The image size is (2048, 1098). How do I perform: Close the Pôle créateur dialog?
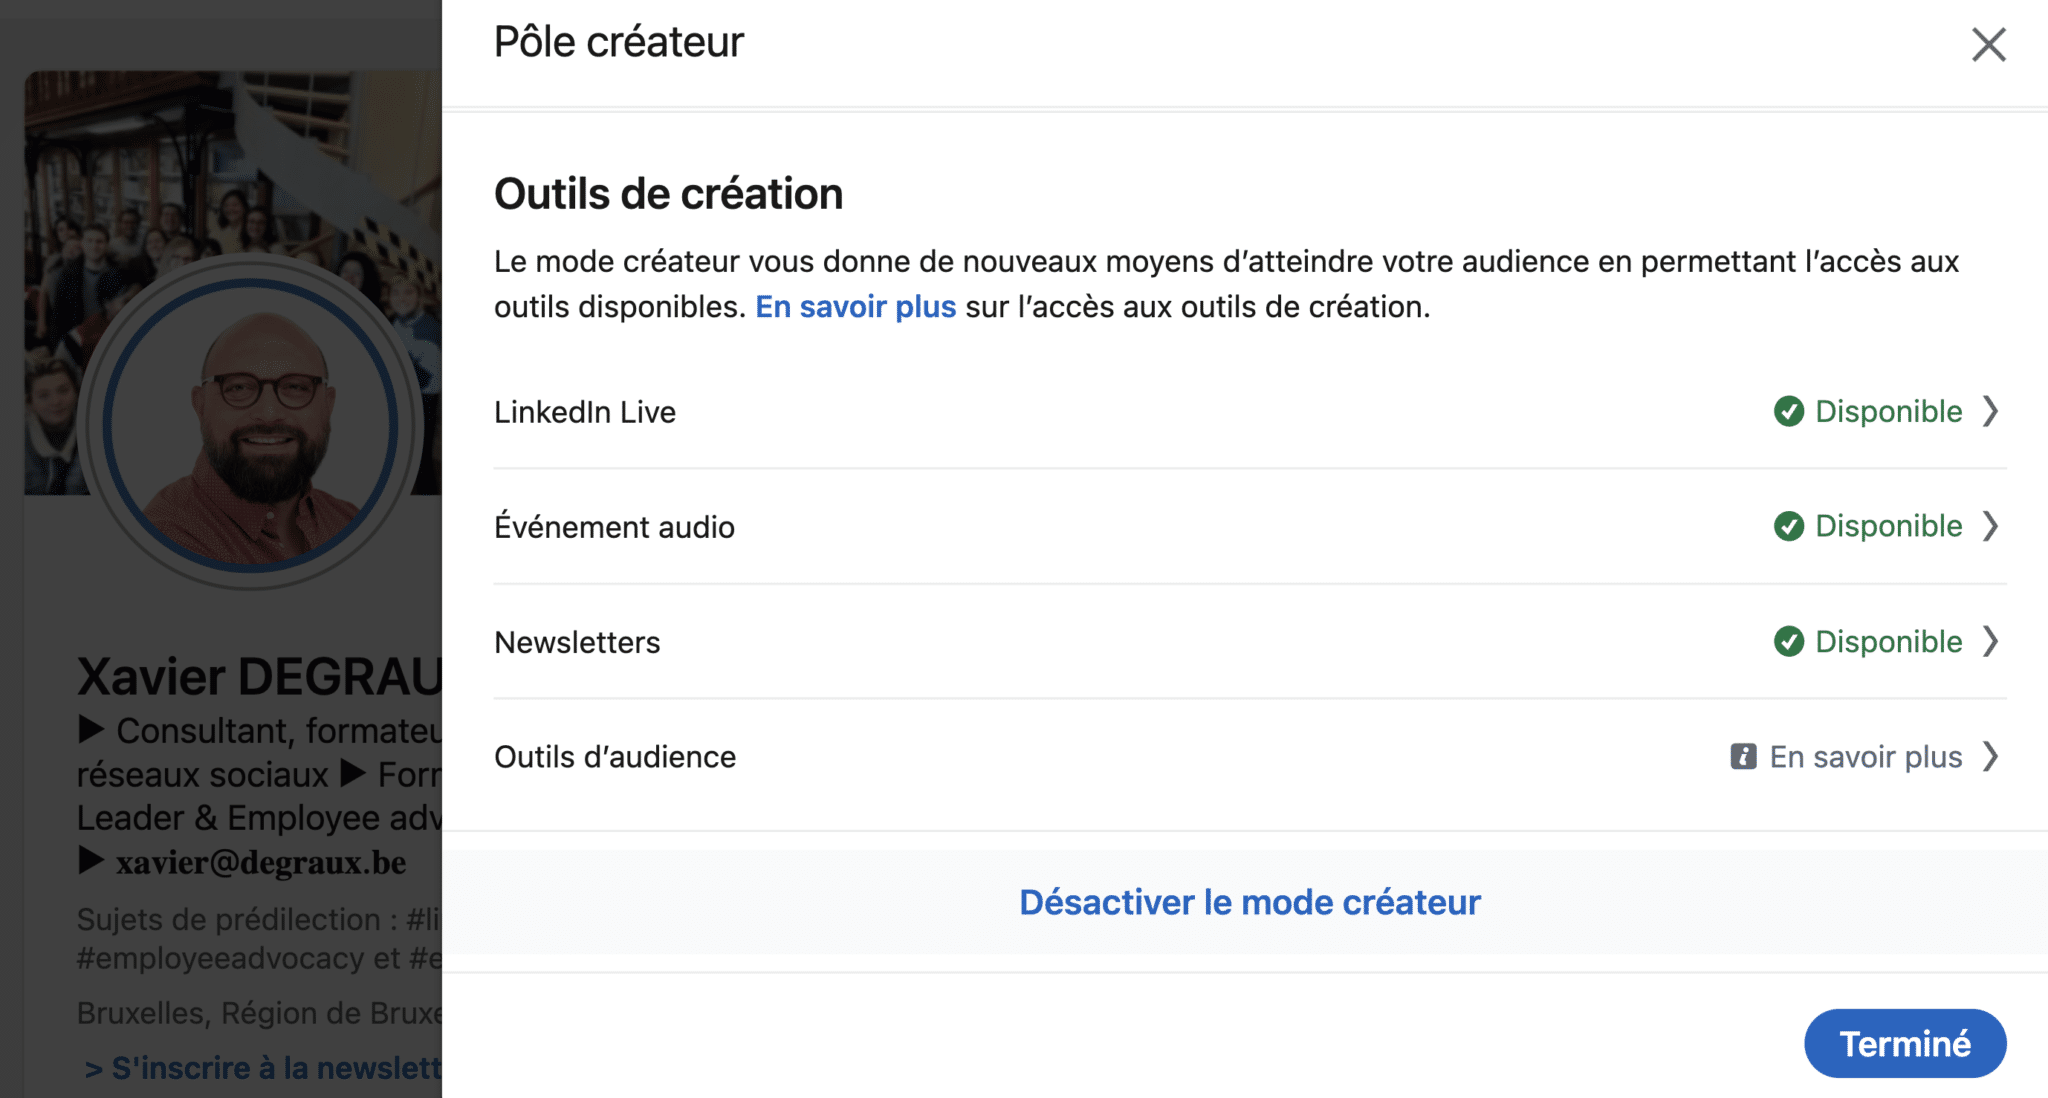[x=1988, y=44]
